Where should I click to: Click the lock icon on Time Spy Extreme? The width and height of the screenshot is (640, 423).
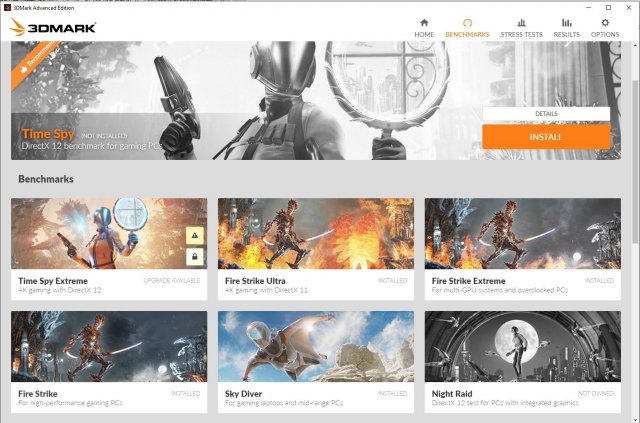point(195,257)
